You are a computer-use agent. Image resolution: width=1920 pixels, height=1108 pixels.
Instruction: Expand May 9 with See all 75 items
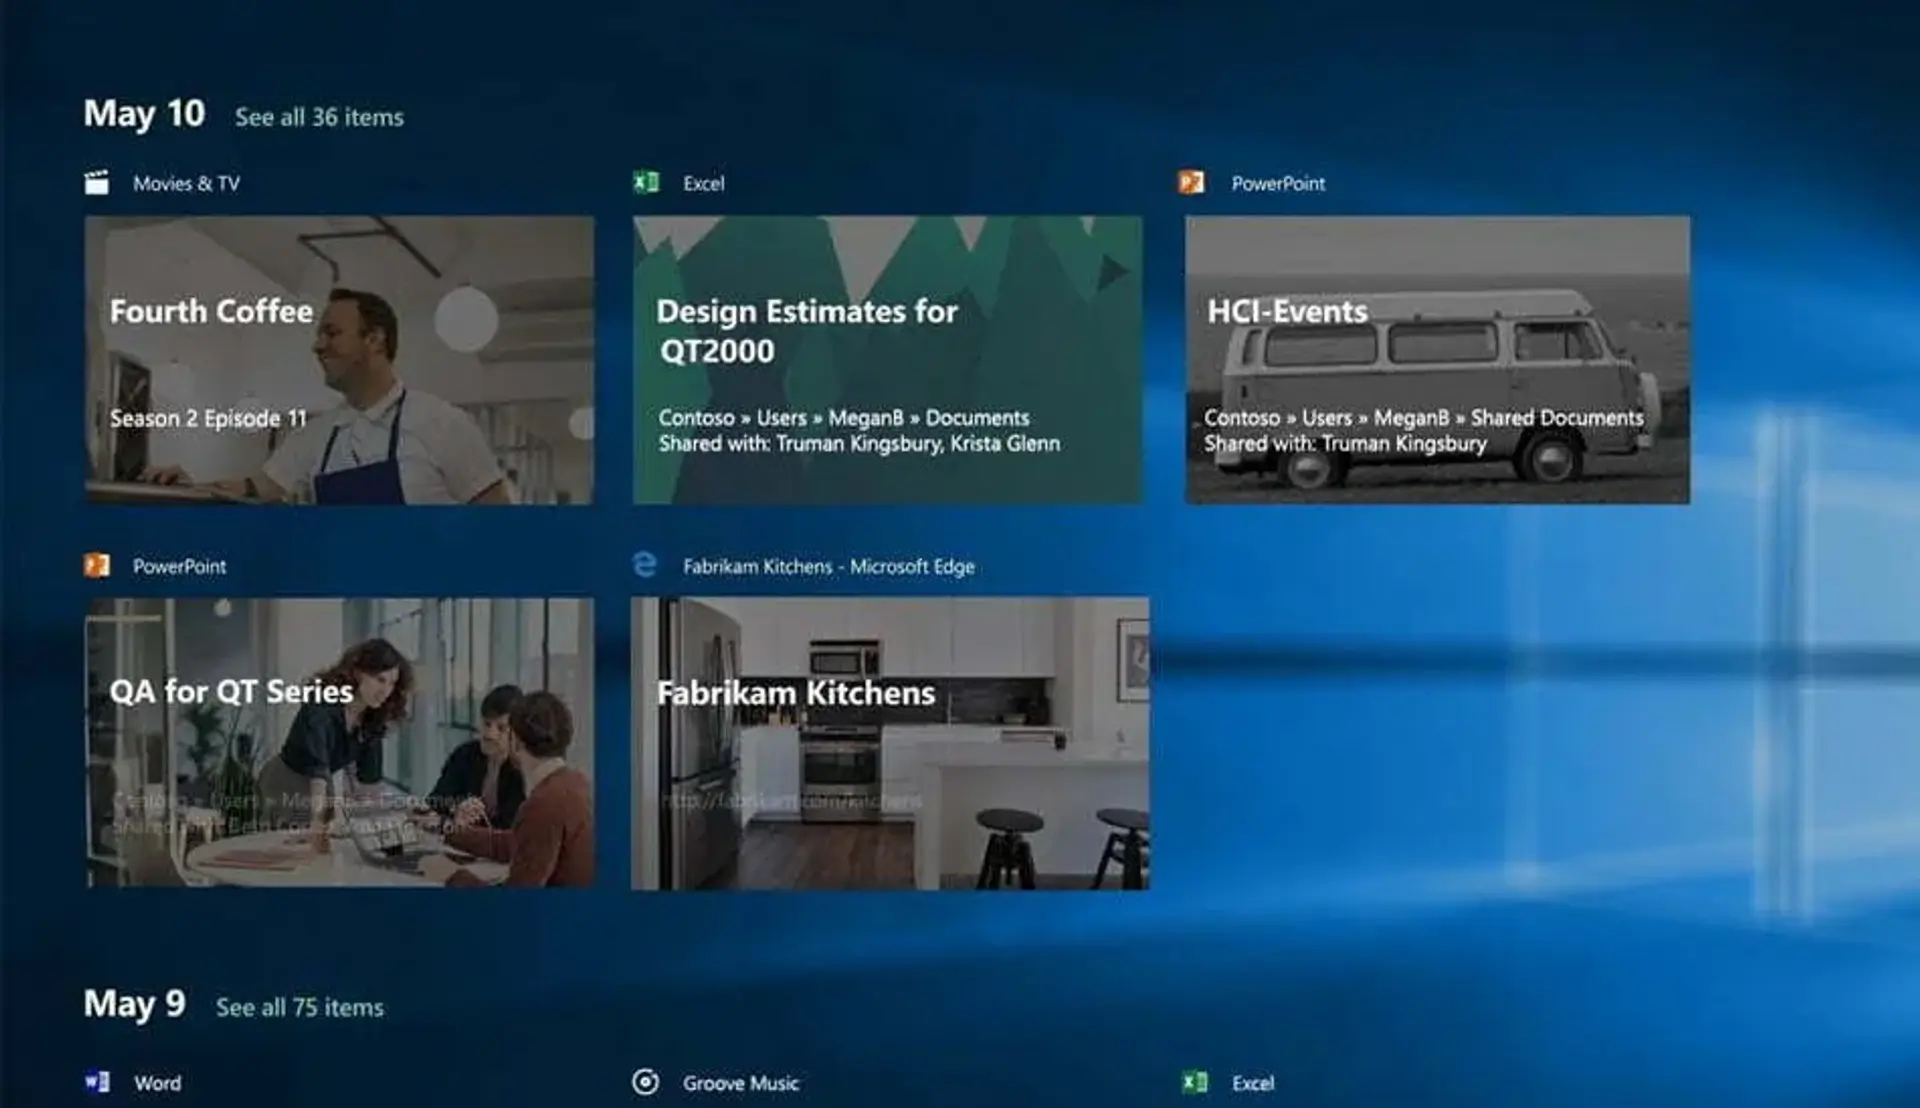300,1007
